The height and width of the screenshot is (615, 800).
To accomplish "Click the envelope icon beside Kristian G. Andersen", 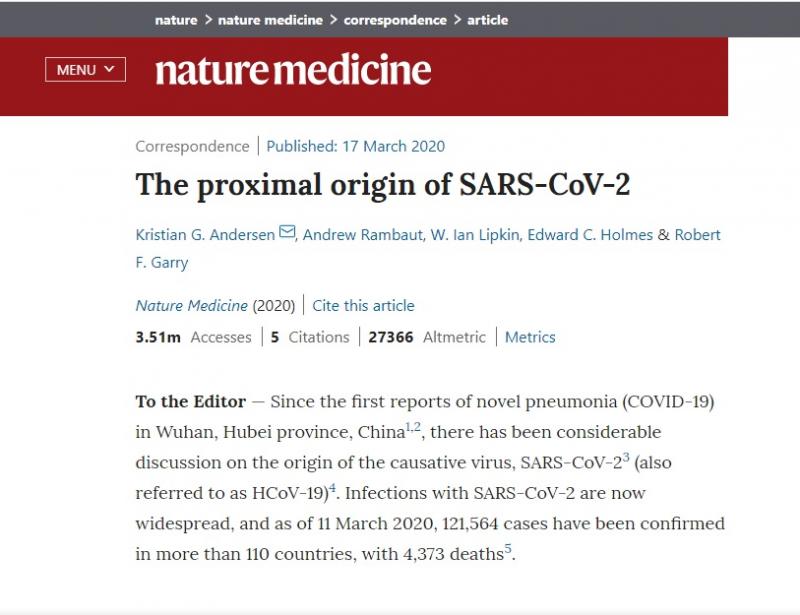I will [x=287, y=233].
